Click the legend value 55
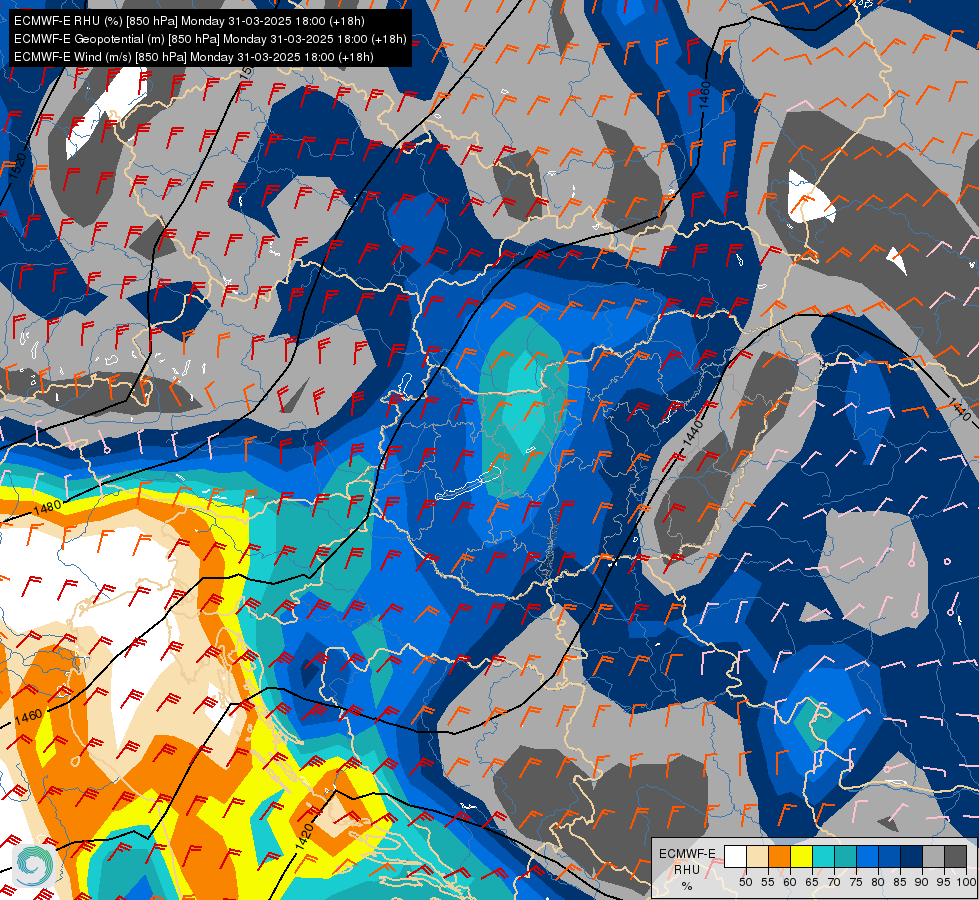Screen dimensions: 979x900 [x=768, y=883]
